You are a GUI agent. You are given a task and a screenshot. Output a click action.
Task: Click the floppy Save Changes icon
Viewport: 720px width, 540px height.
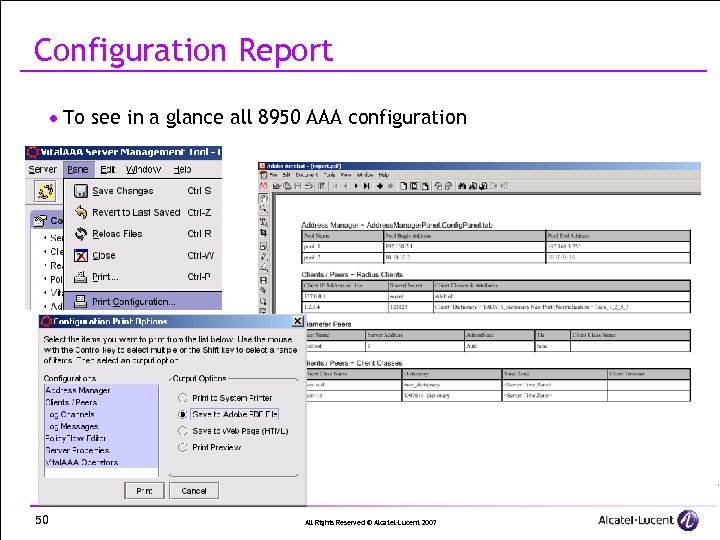(x=81, y=191)
